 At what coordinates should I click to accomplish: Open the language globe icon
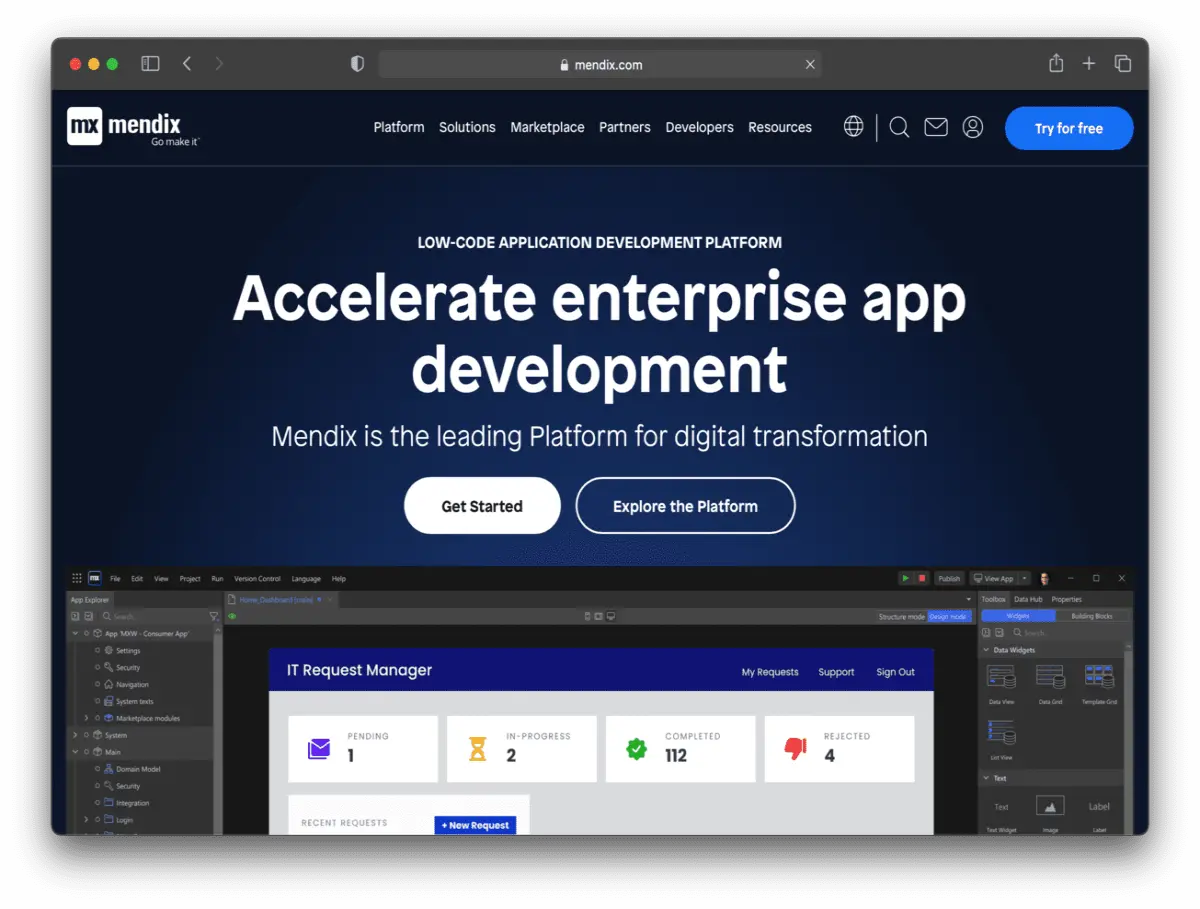tap(853, 127)
